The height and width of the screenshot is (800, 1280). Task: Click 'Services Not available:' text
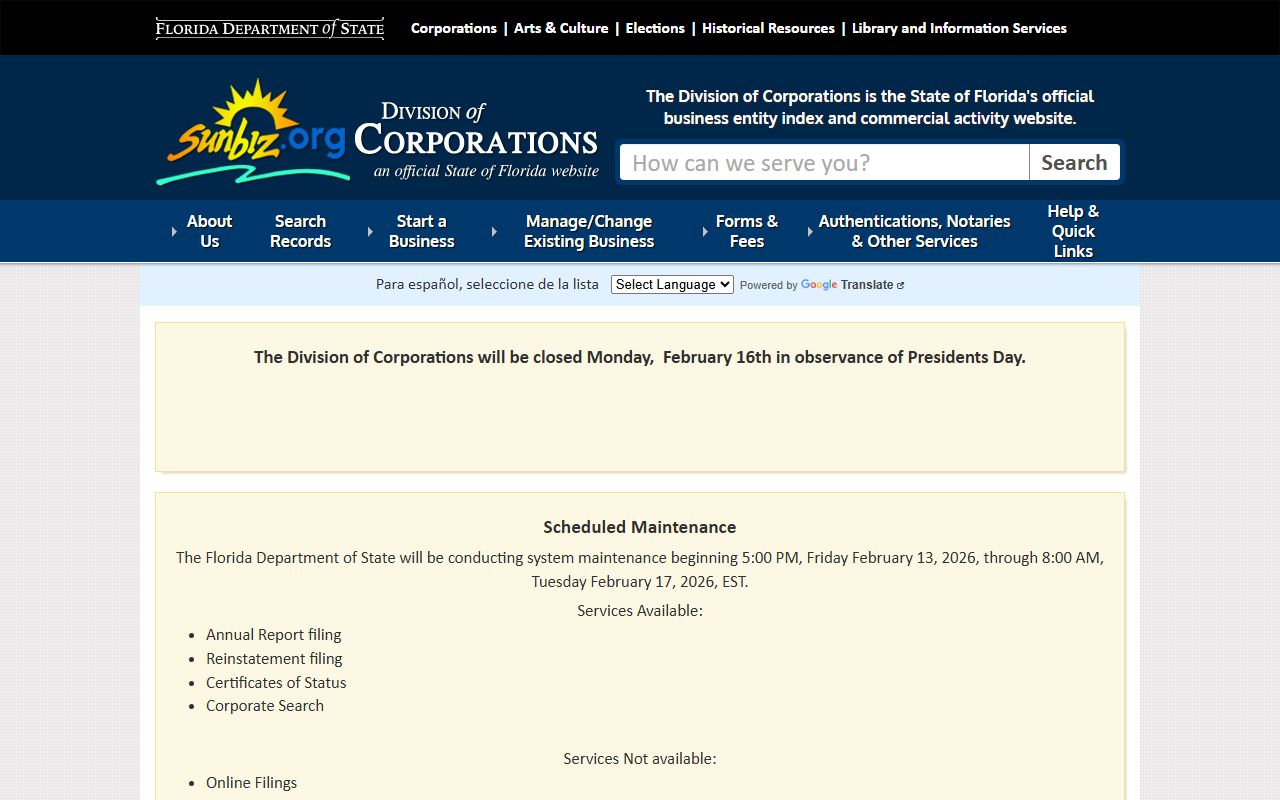(640, 759)
